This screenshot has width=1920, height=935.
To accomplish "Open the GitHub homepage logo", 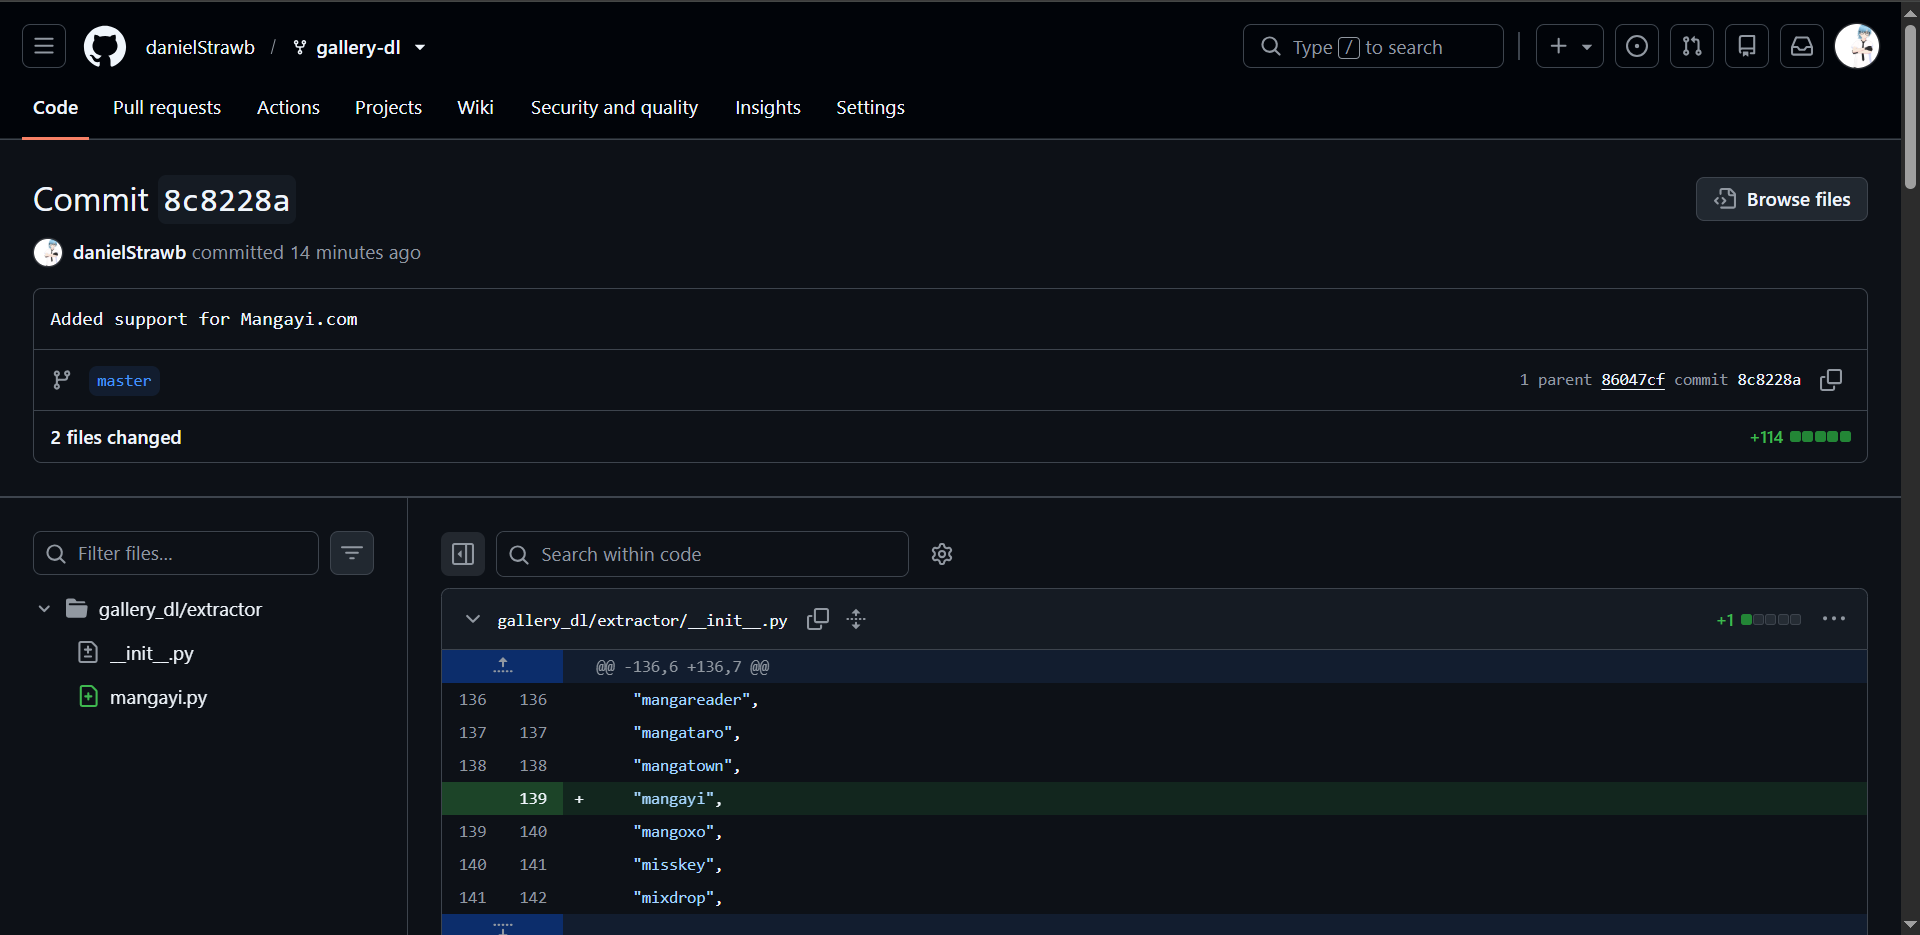I will 105,47.
